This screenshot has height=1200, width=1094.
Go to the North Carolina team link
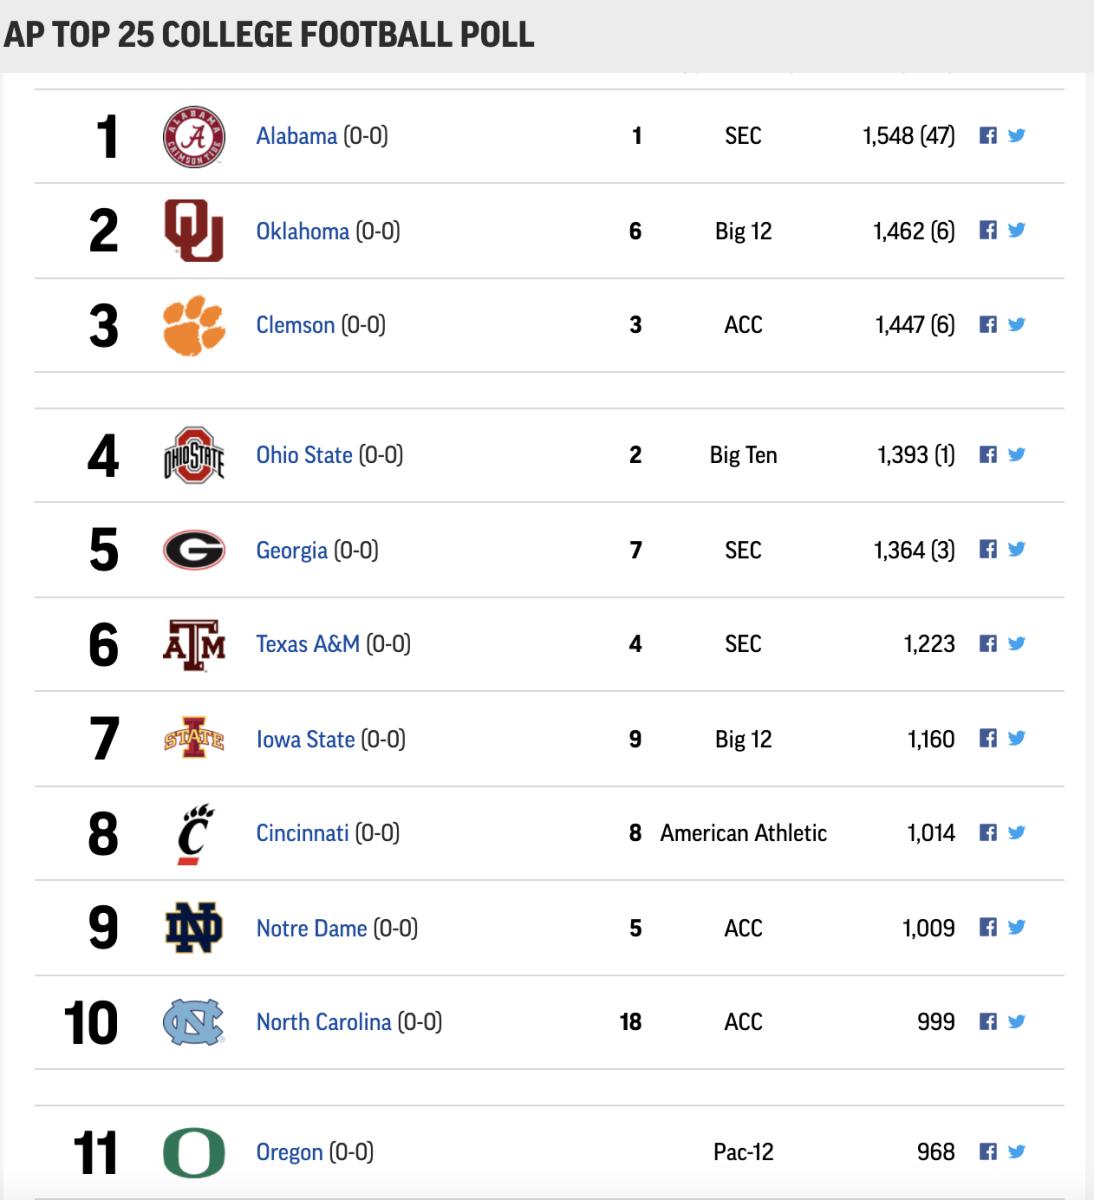point(323,1022)
